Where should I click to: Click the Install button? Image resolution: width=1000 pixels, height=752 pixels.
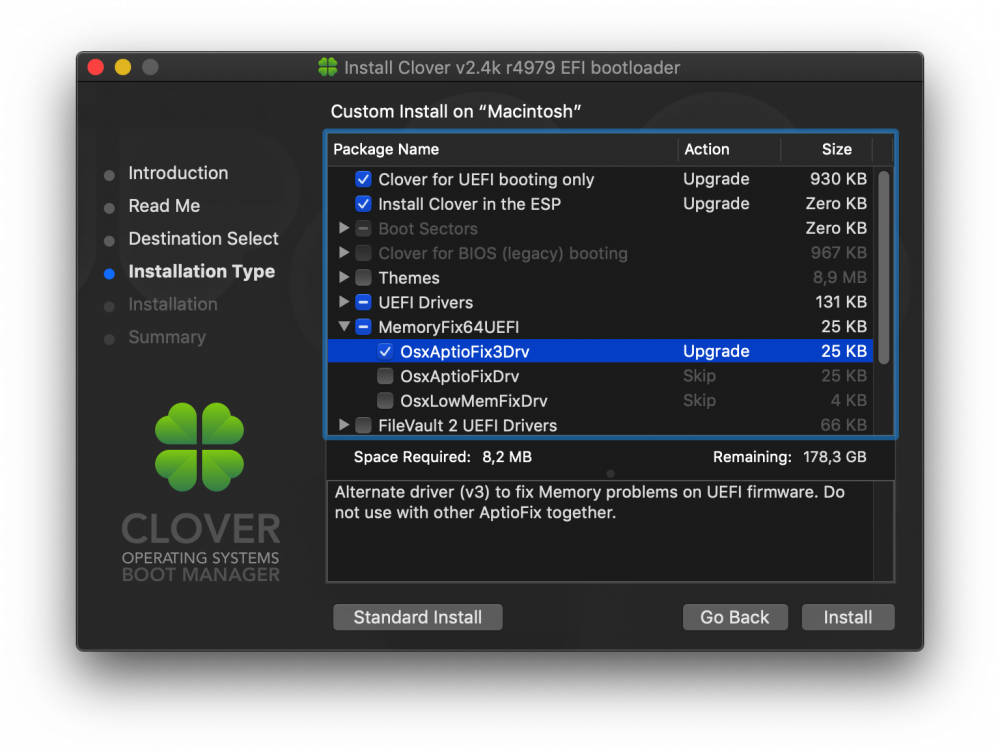click(848, 617)
